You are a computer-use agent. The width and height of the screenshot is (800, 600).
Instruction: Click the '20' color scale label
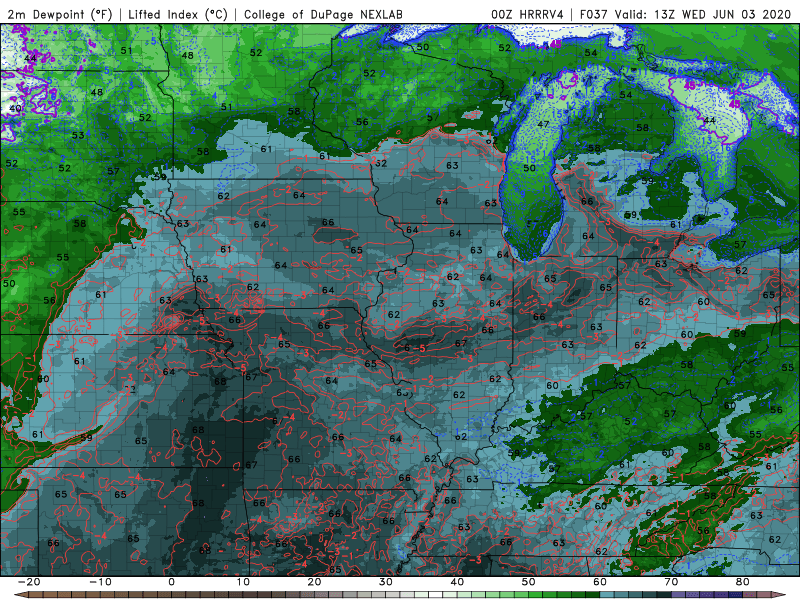tap(314, 582)
